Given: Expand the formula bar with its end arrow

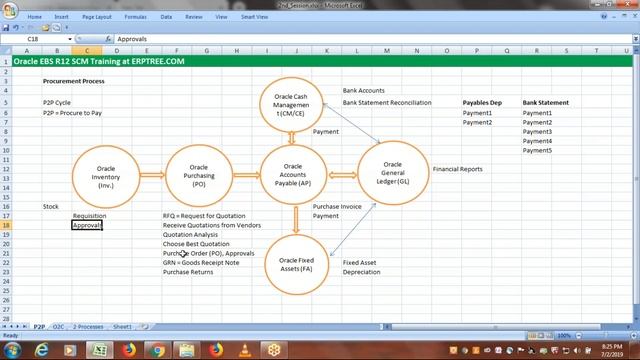Looking at the screenshot, I should [x=636, y=39].
